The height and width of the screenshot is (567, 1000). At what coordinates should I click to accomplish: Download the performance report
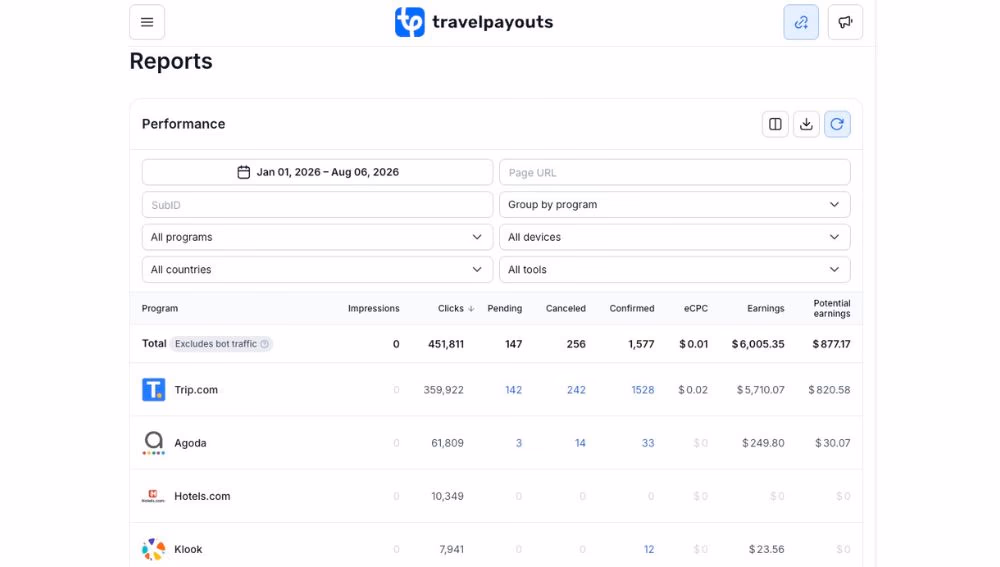pos(806,124)
